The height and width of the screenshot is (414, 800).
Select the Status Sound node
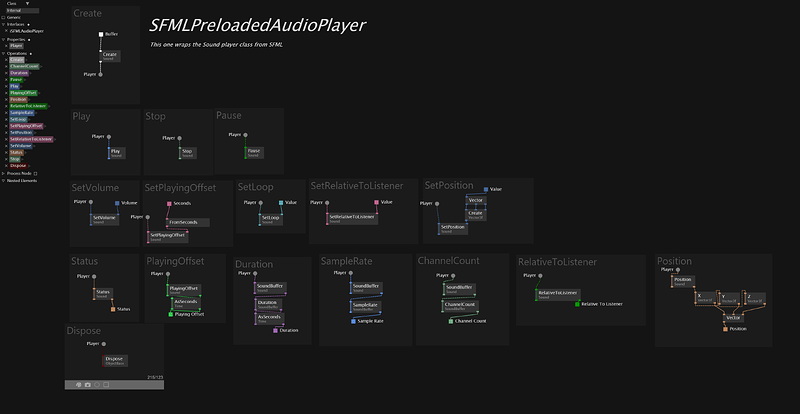click(104, 294)
